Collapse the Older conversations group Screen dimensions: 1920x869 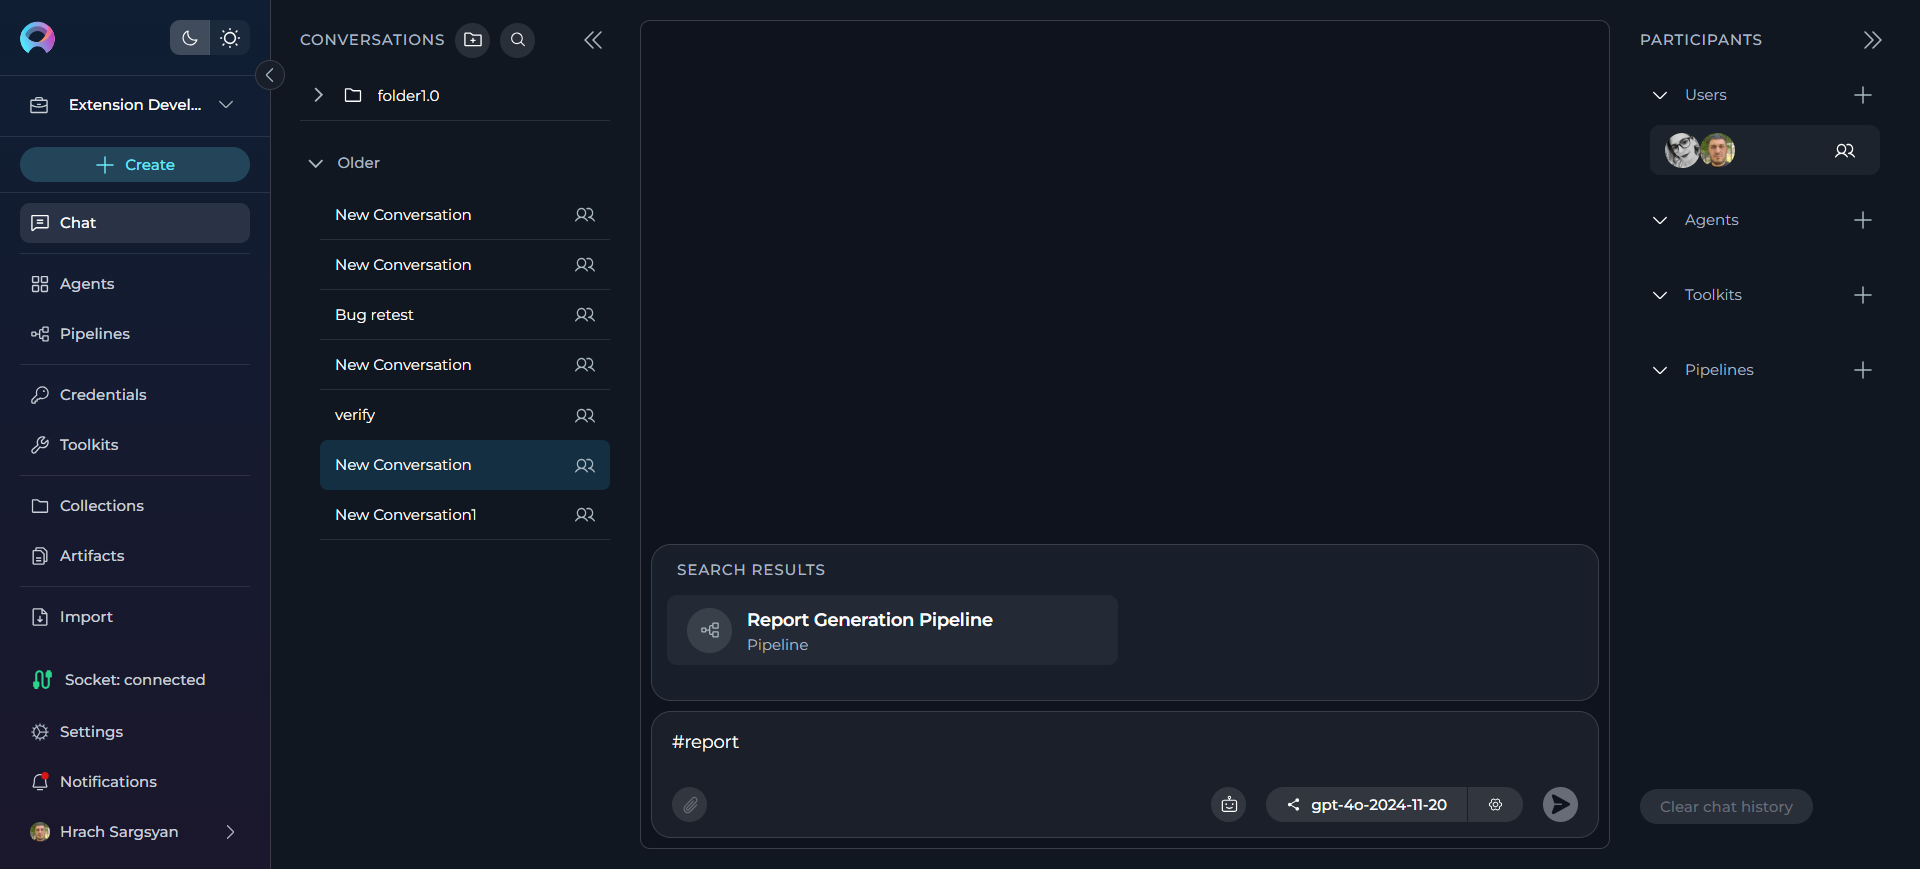point(316,163)
